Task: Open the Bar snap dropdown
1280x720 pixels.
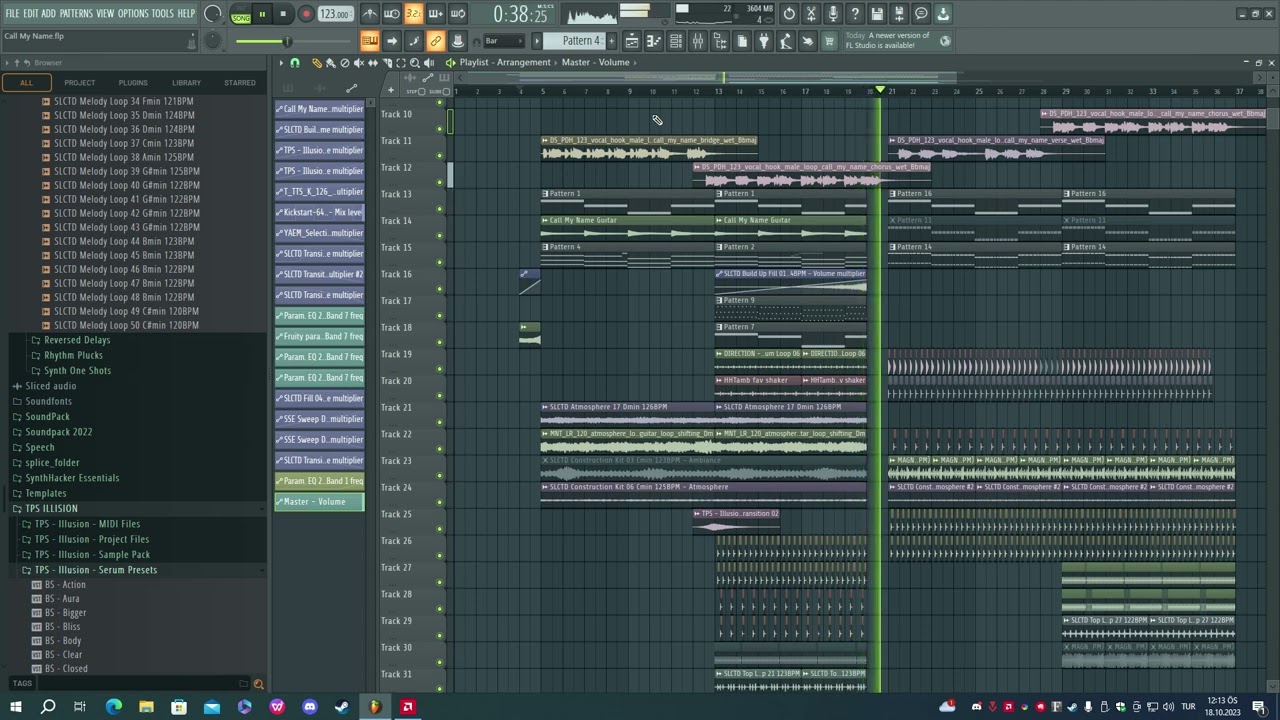Action: point(503,41)
